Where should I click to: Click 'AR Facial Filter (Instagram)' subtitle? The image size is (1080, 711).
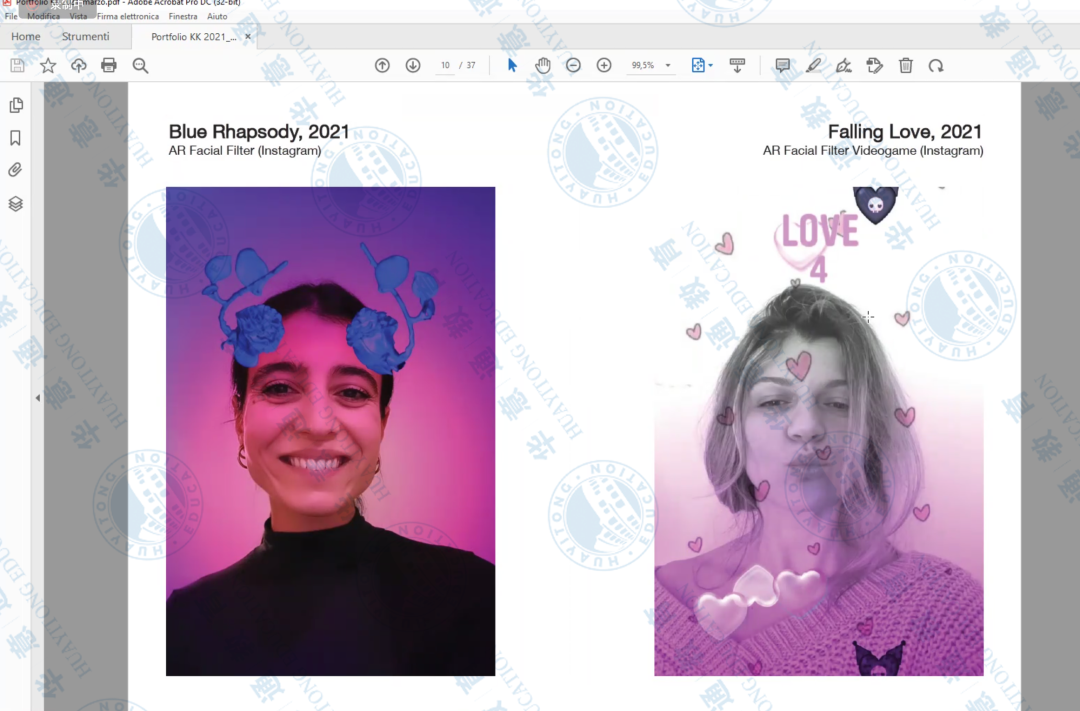pyautogui.click(x=245, y=150)
